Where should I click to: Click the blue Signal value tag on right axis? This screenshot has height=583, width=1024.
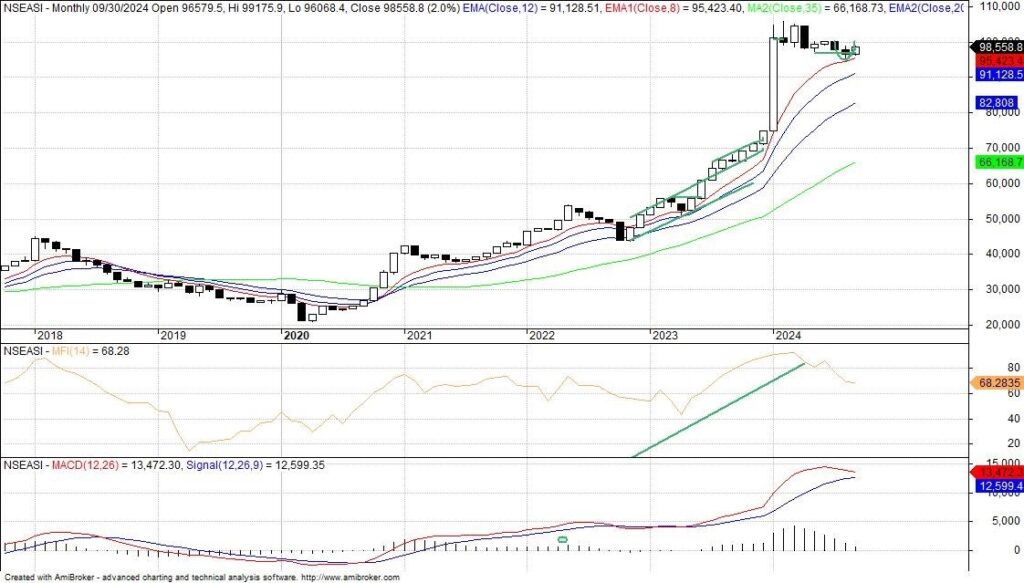[996, 486]
